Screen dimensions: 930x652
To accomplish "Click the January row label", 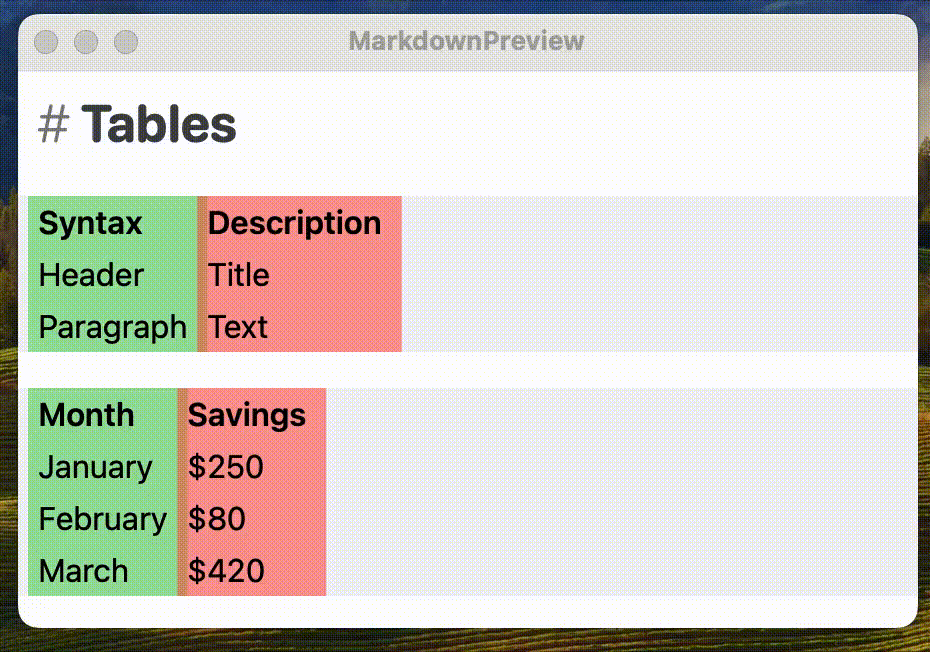I will (95, 467).
